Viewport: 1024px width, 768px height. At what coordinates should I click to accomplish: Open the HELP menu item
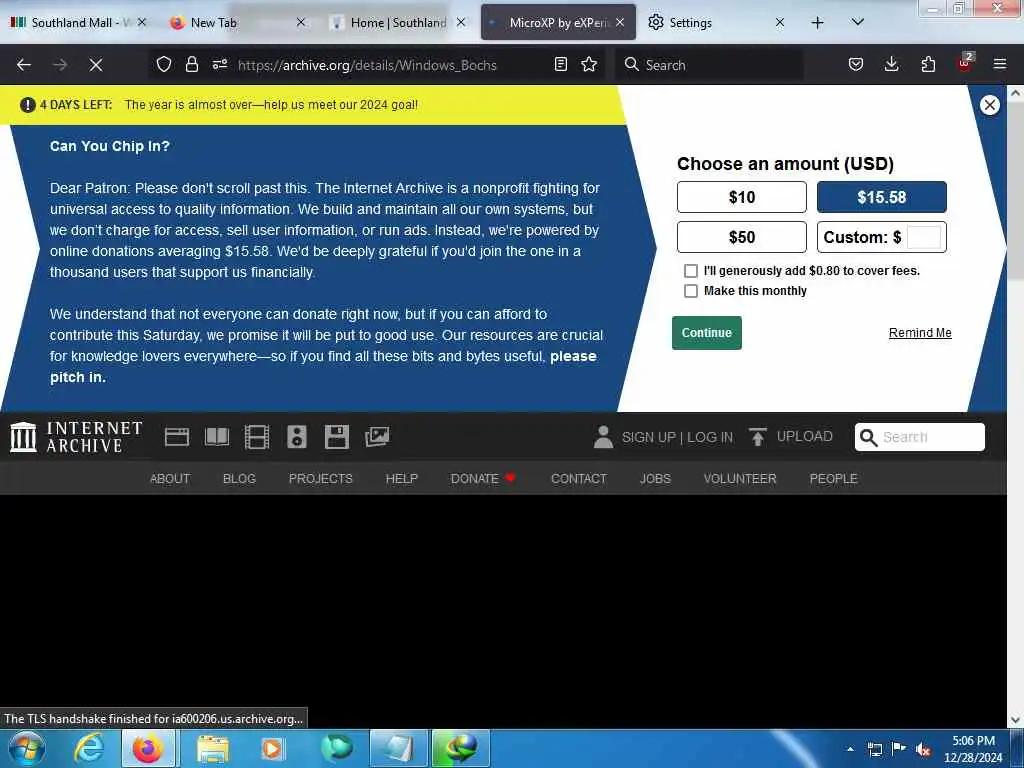[x=402, y=479]
